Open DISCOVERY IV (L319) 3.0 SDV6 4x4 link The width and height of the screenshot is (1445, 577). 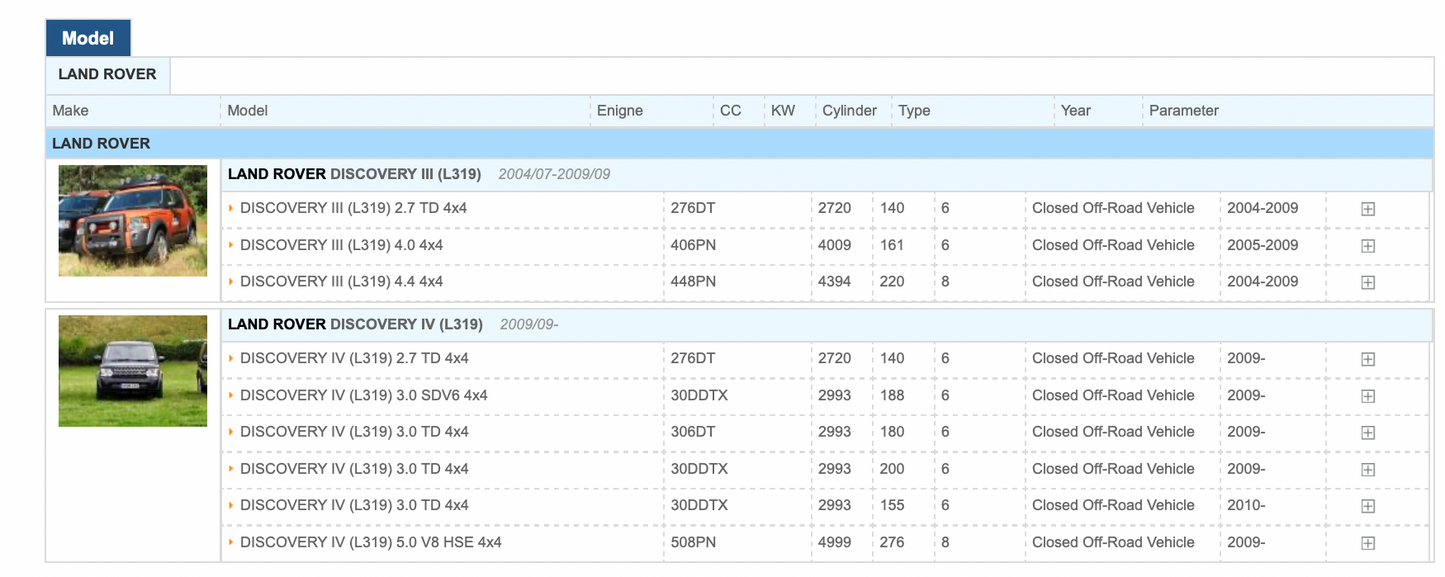click(364, 395)
